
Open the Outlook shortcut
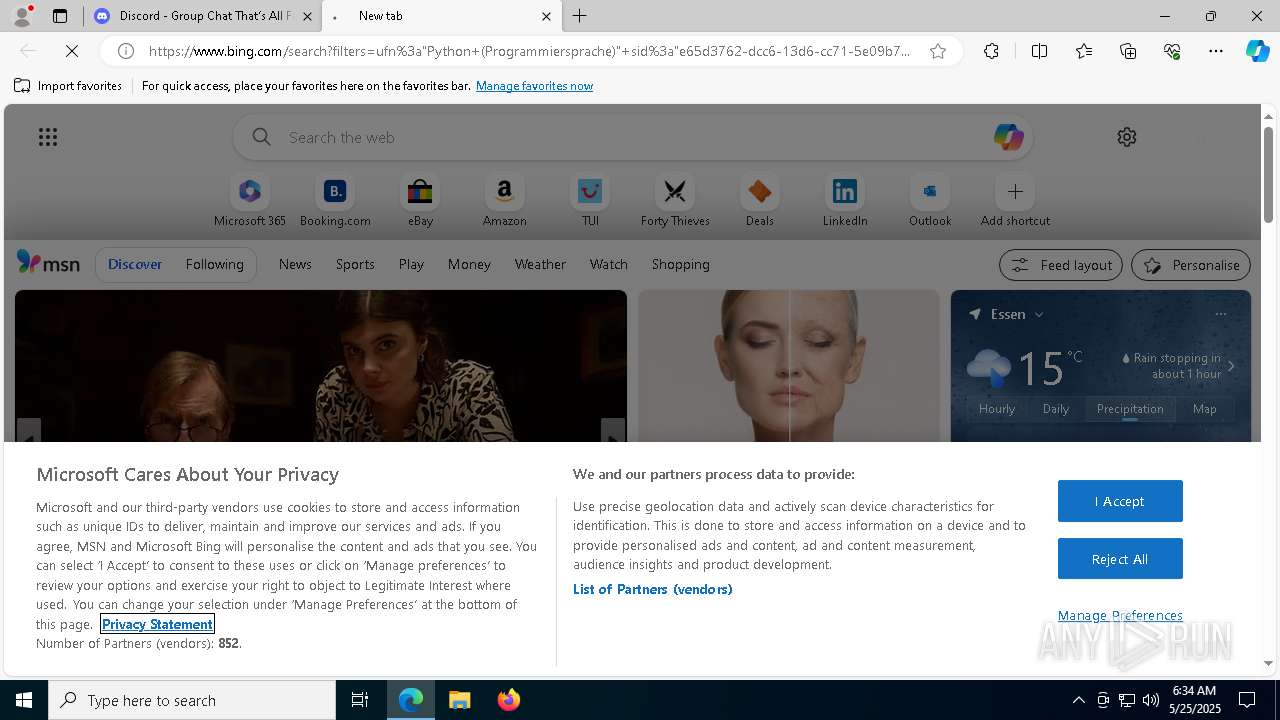coord(930,201)
